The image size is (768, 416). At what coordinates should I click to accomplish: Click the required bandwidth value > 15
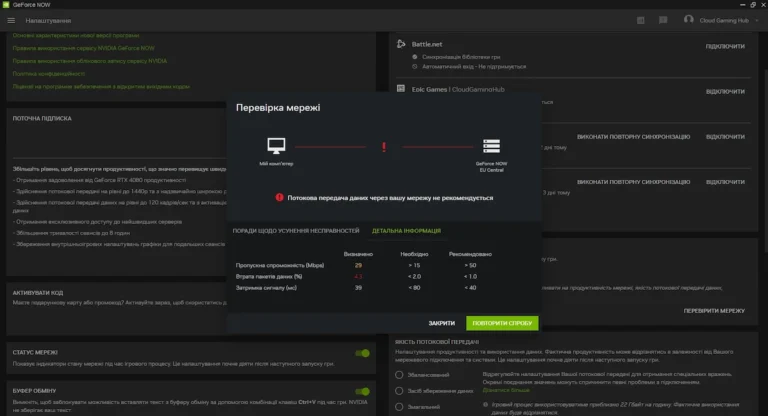click(414, 265)
